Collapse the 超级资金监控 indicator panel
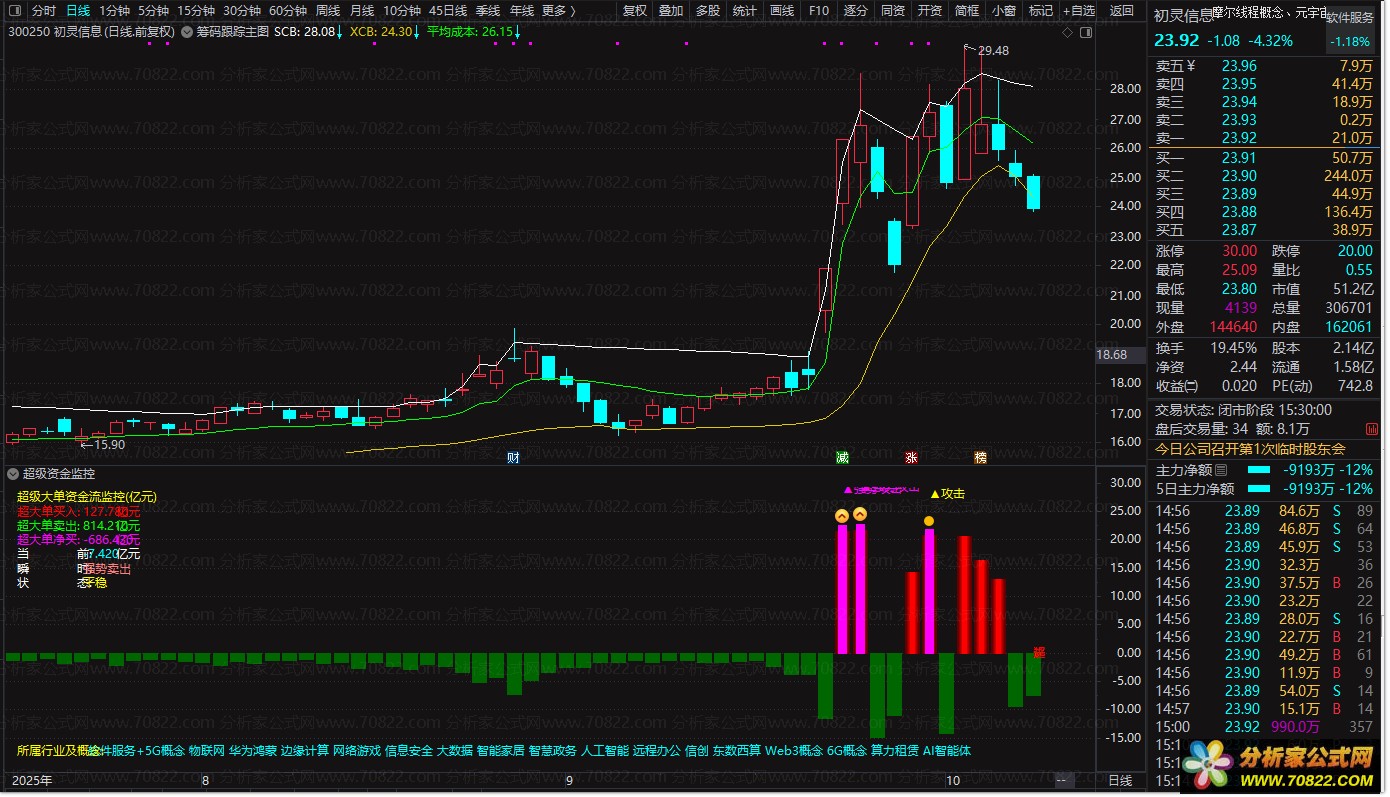This screenshot has height=797, width=1390. [12, 474]
